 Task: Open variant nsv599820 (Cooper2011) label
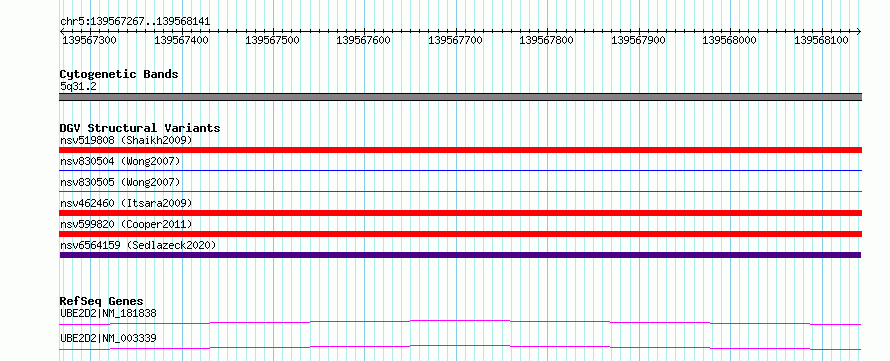(126, 224)
